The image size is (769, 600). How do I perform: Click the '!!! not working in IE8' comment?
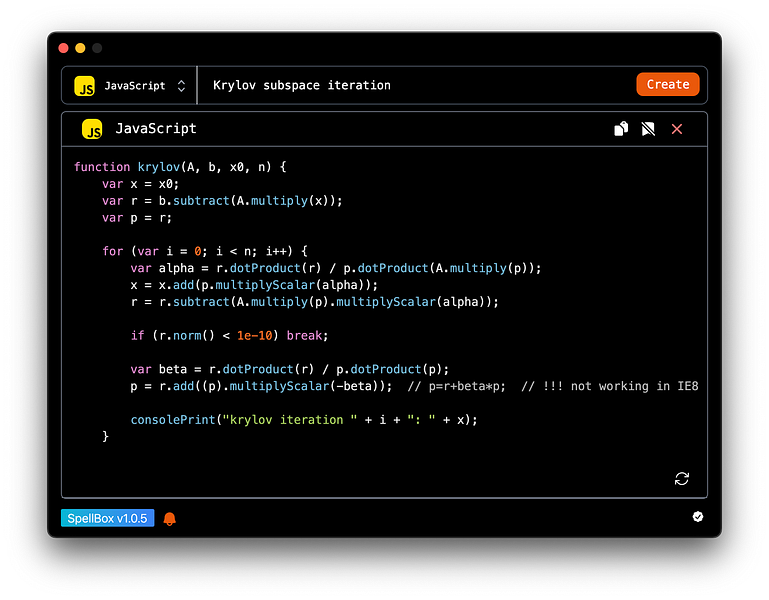point(610,386)
